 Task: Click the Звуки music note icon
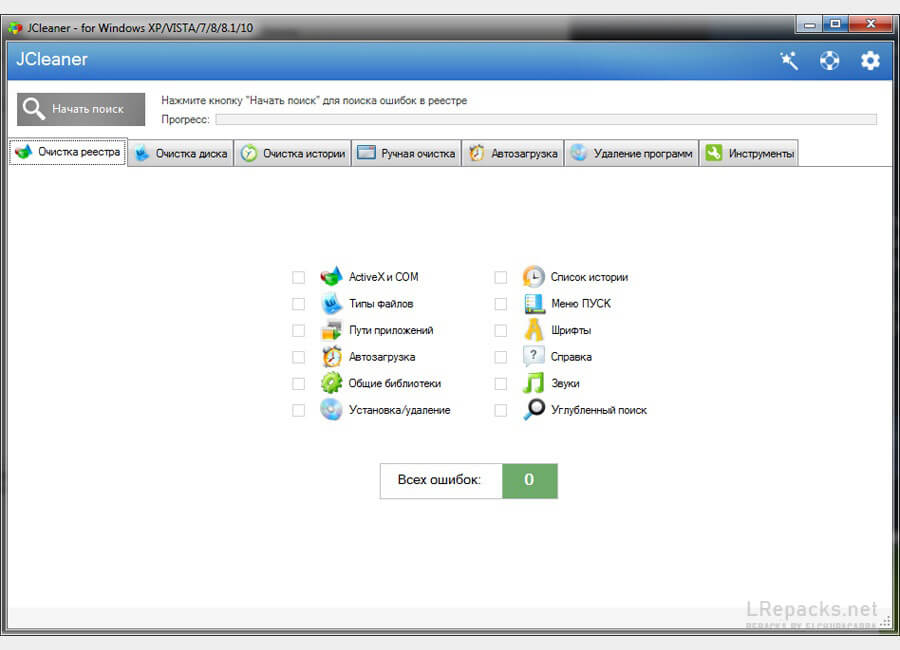[534, 383]
